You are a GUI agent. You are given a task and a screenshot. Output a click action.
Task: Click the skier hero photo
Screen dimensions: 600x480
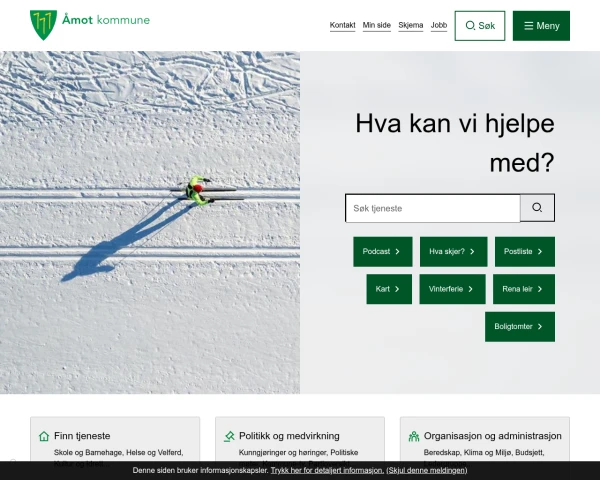(150, 222)
